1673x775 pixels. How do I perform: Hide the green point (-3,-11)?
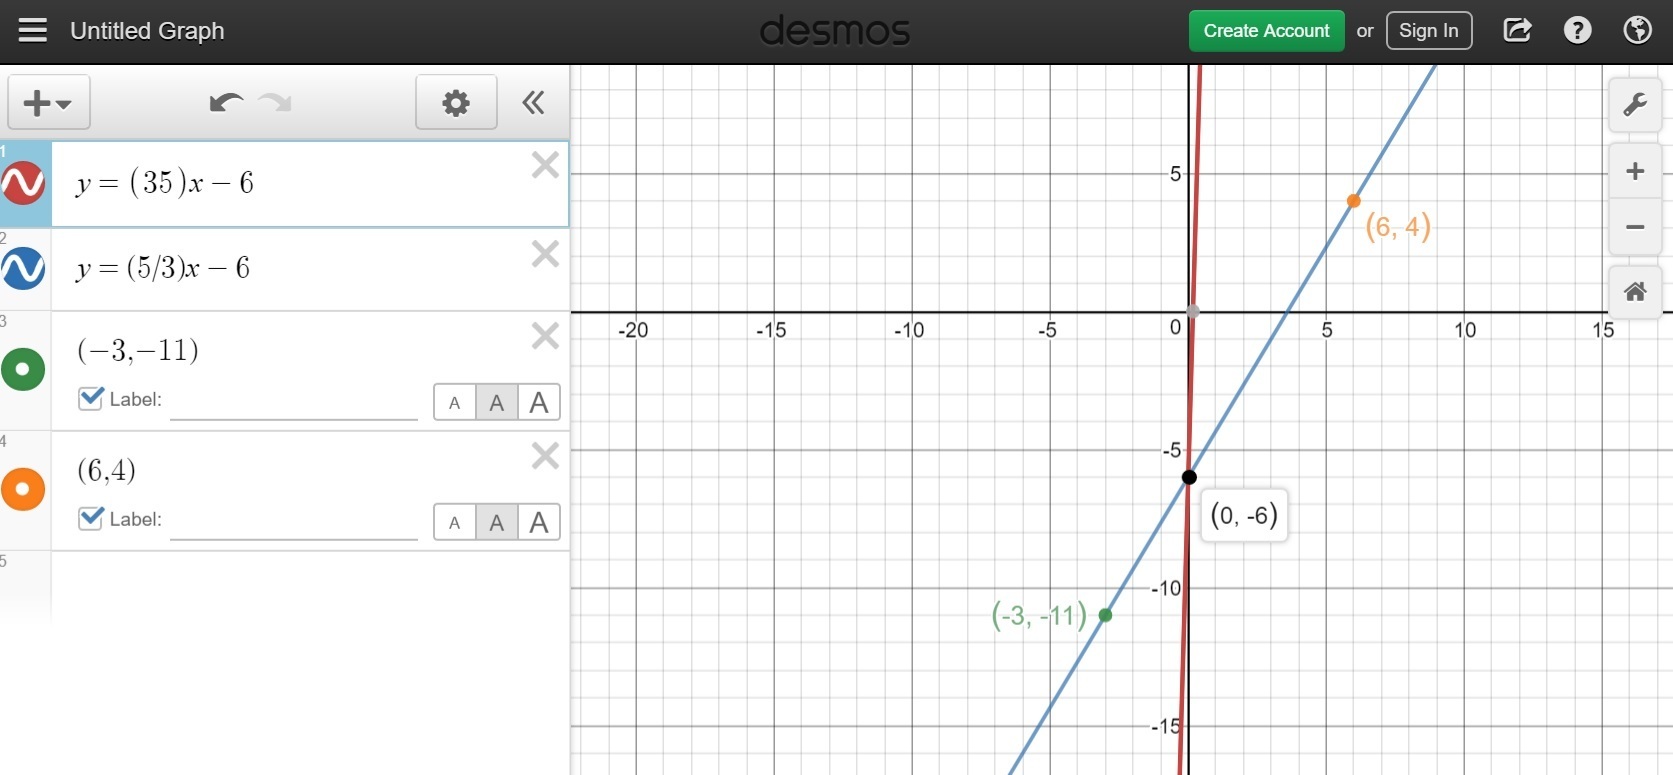pos(23,369)
